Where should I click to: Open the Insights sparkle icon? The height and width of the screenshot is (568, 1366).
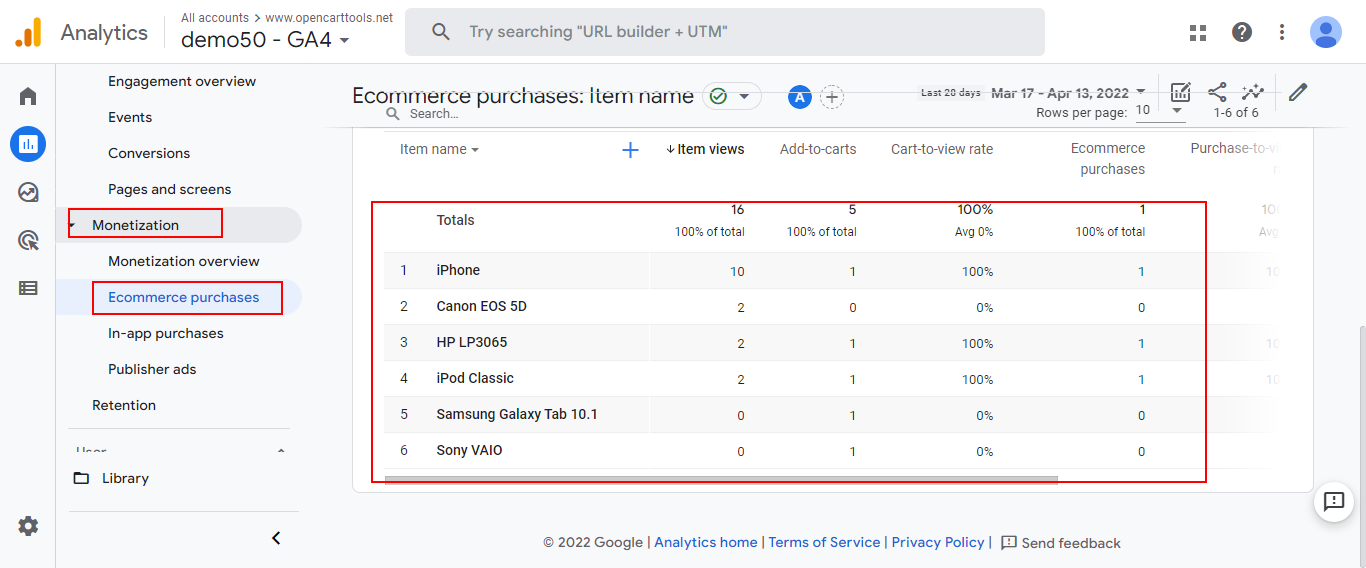click(x=1252, y=92)
